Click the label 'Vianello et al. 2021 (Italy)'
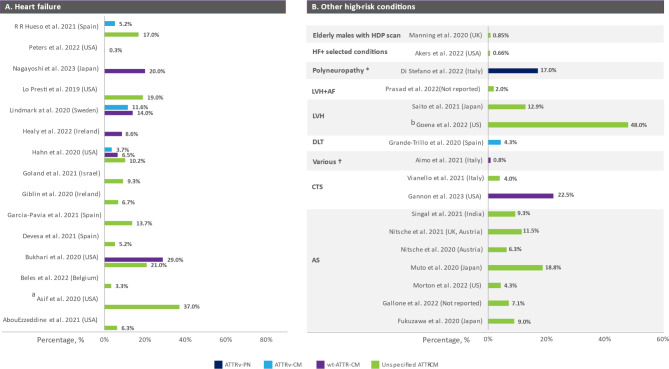 pyautogui.click(x=445, y=178)
